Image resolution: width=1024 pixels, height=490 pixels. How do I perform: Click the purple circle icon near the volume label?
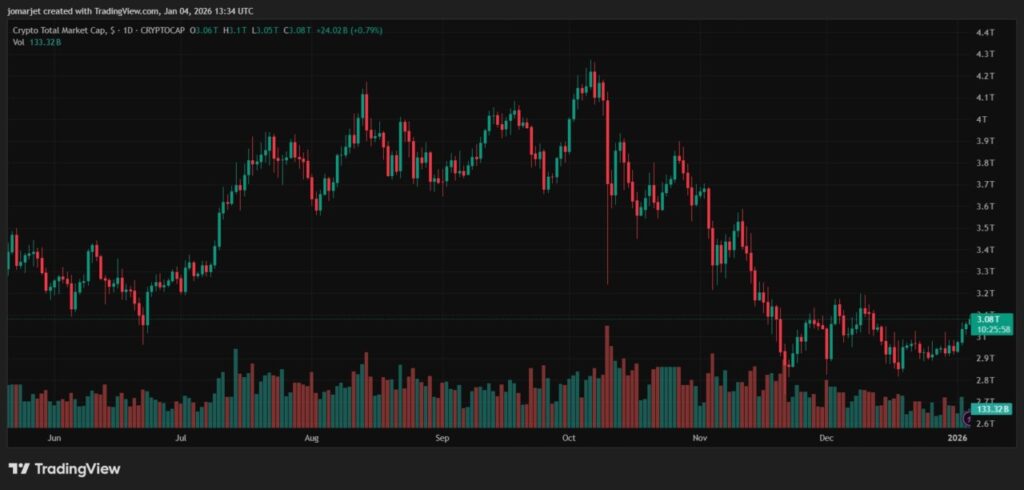(x=967, y=422)
